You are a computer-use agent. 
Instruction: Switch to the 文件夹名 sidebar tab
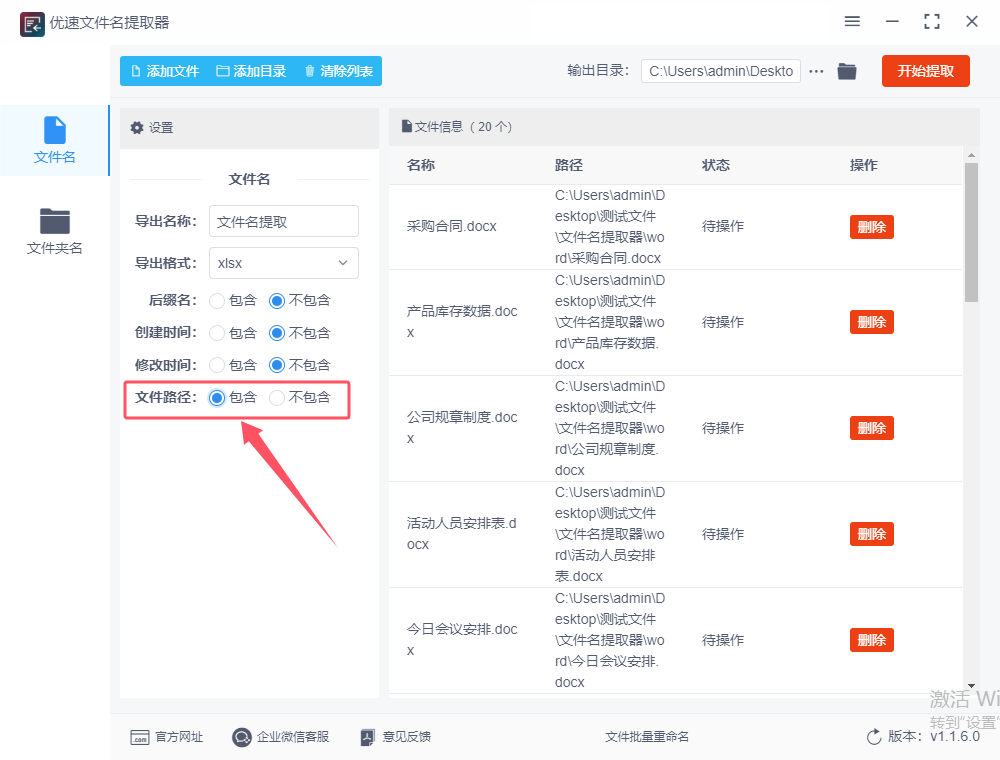(x=55, y=231)
